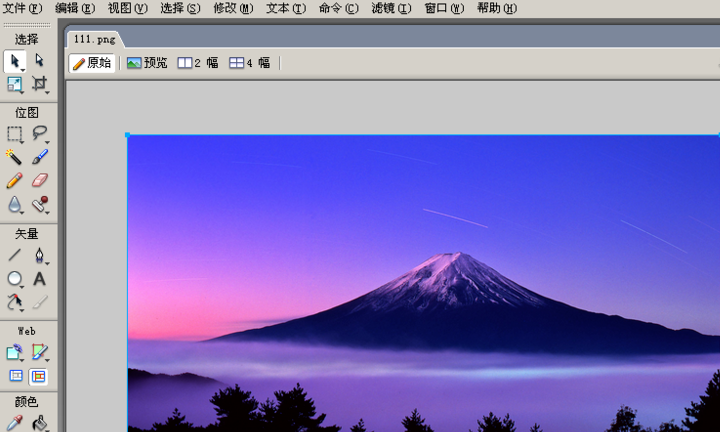720x432 pixels.
Task: Select the Rubber Stamp tool
Action: click(x=39, y=204)
